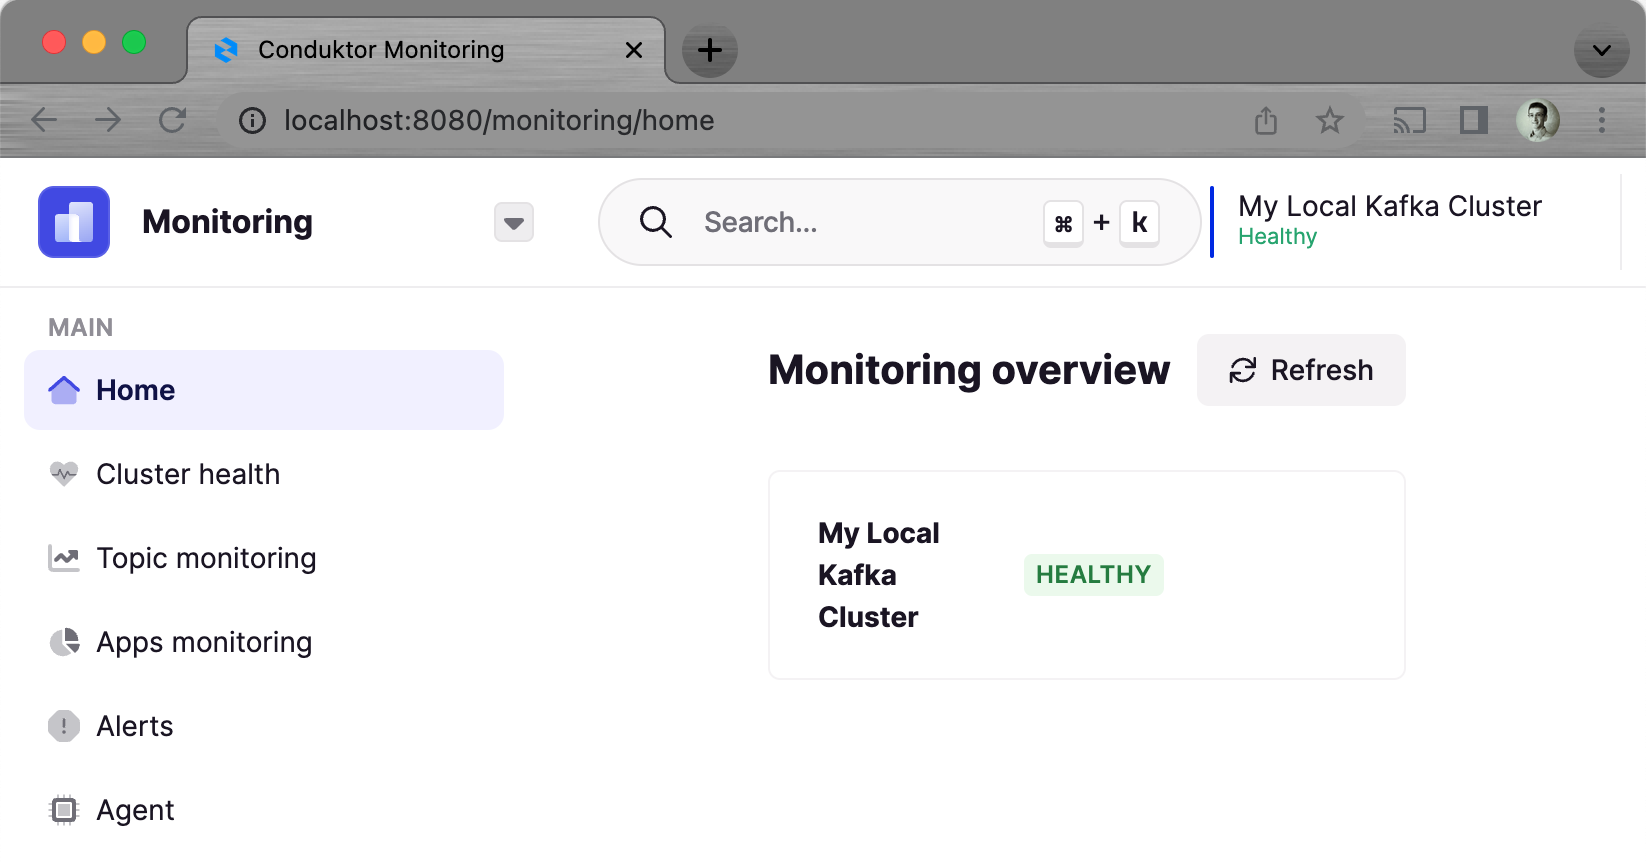Click the Apps monitoring pie icon
Viewport: 1646px width, 862px height.
64,642
